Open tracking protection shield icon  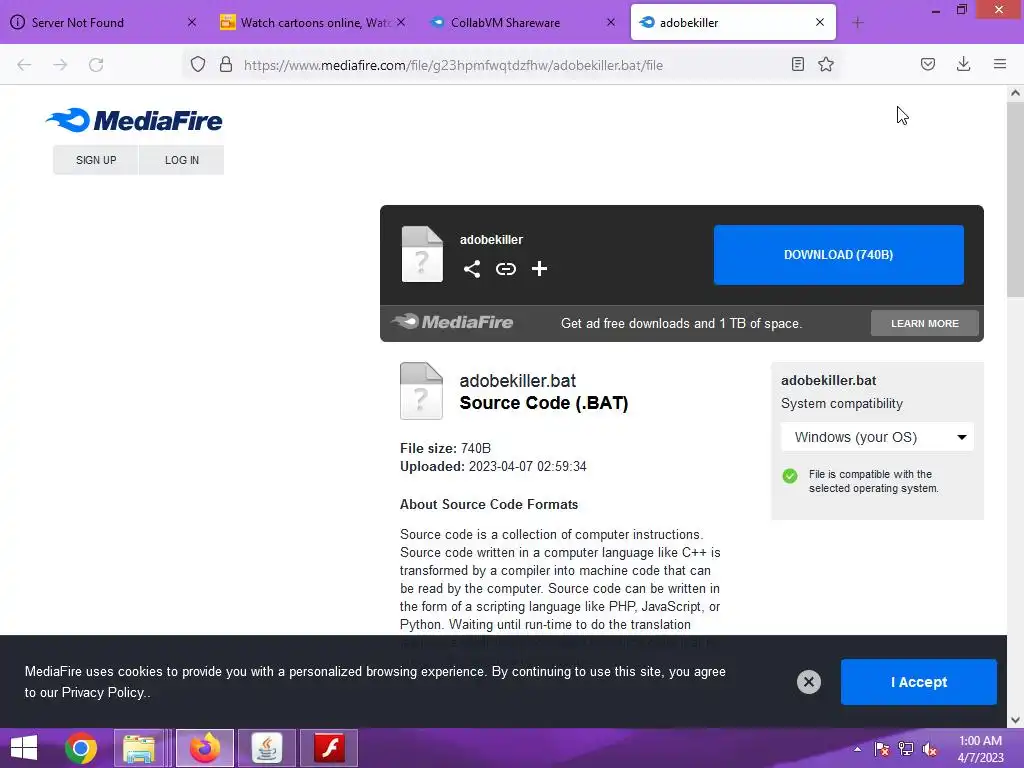[198, 65]
